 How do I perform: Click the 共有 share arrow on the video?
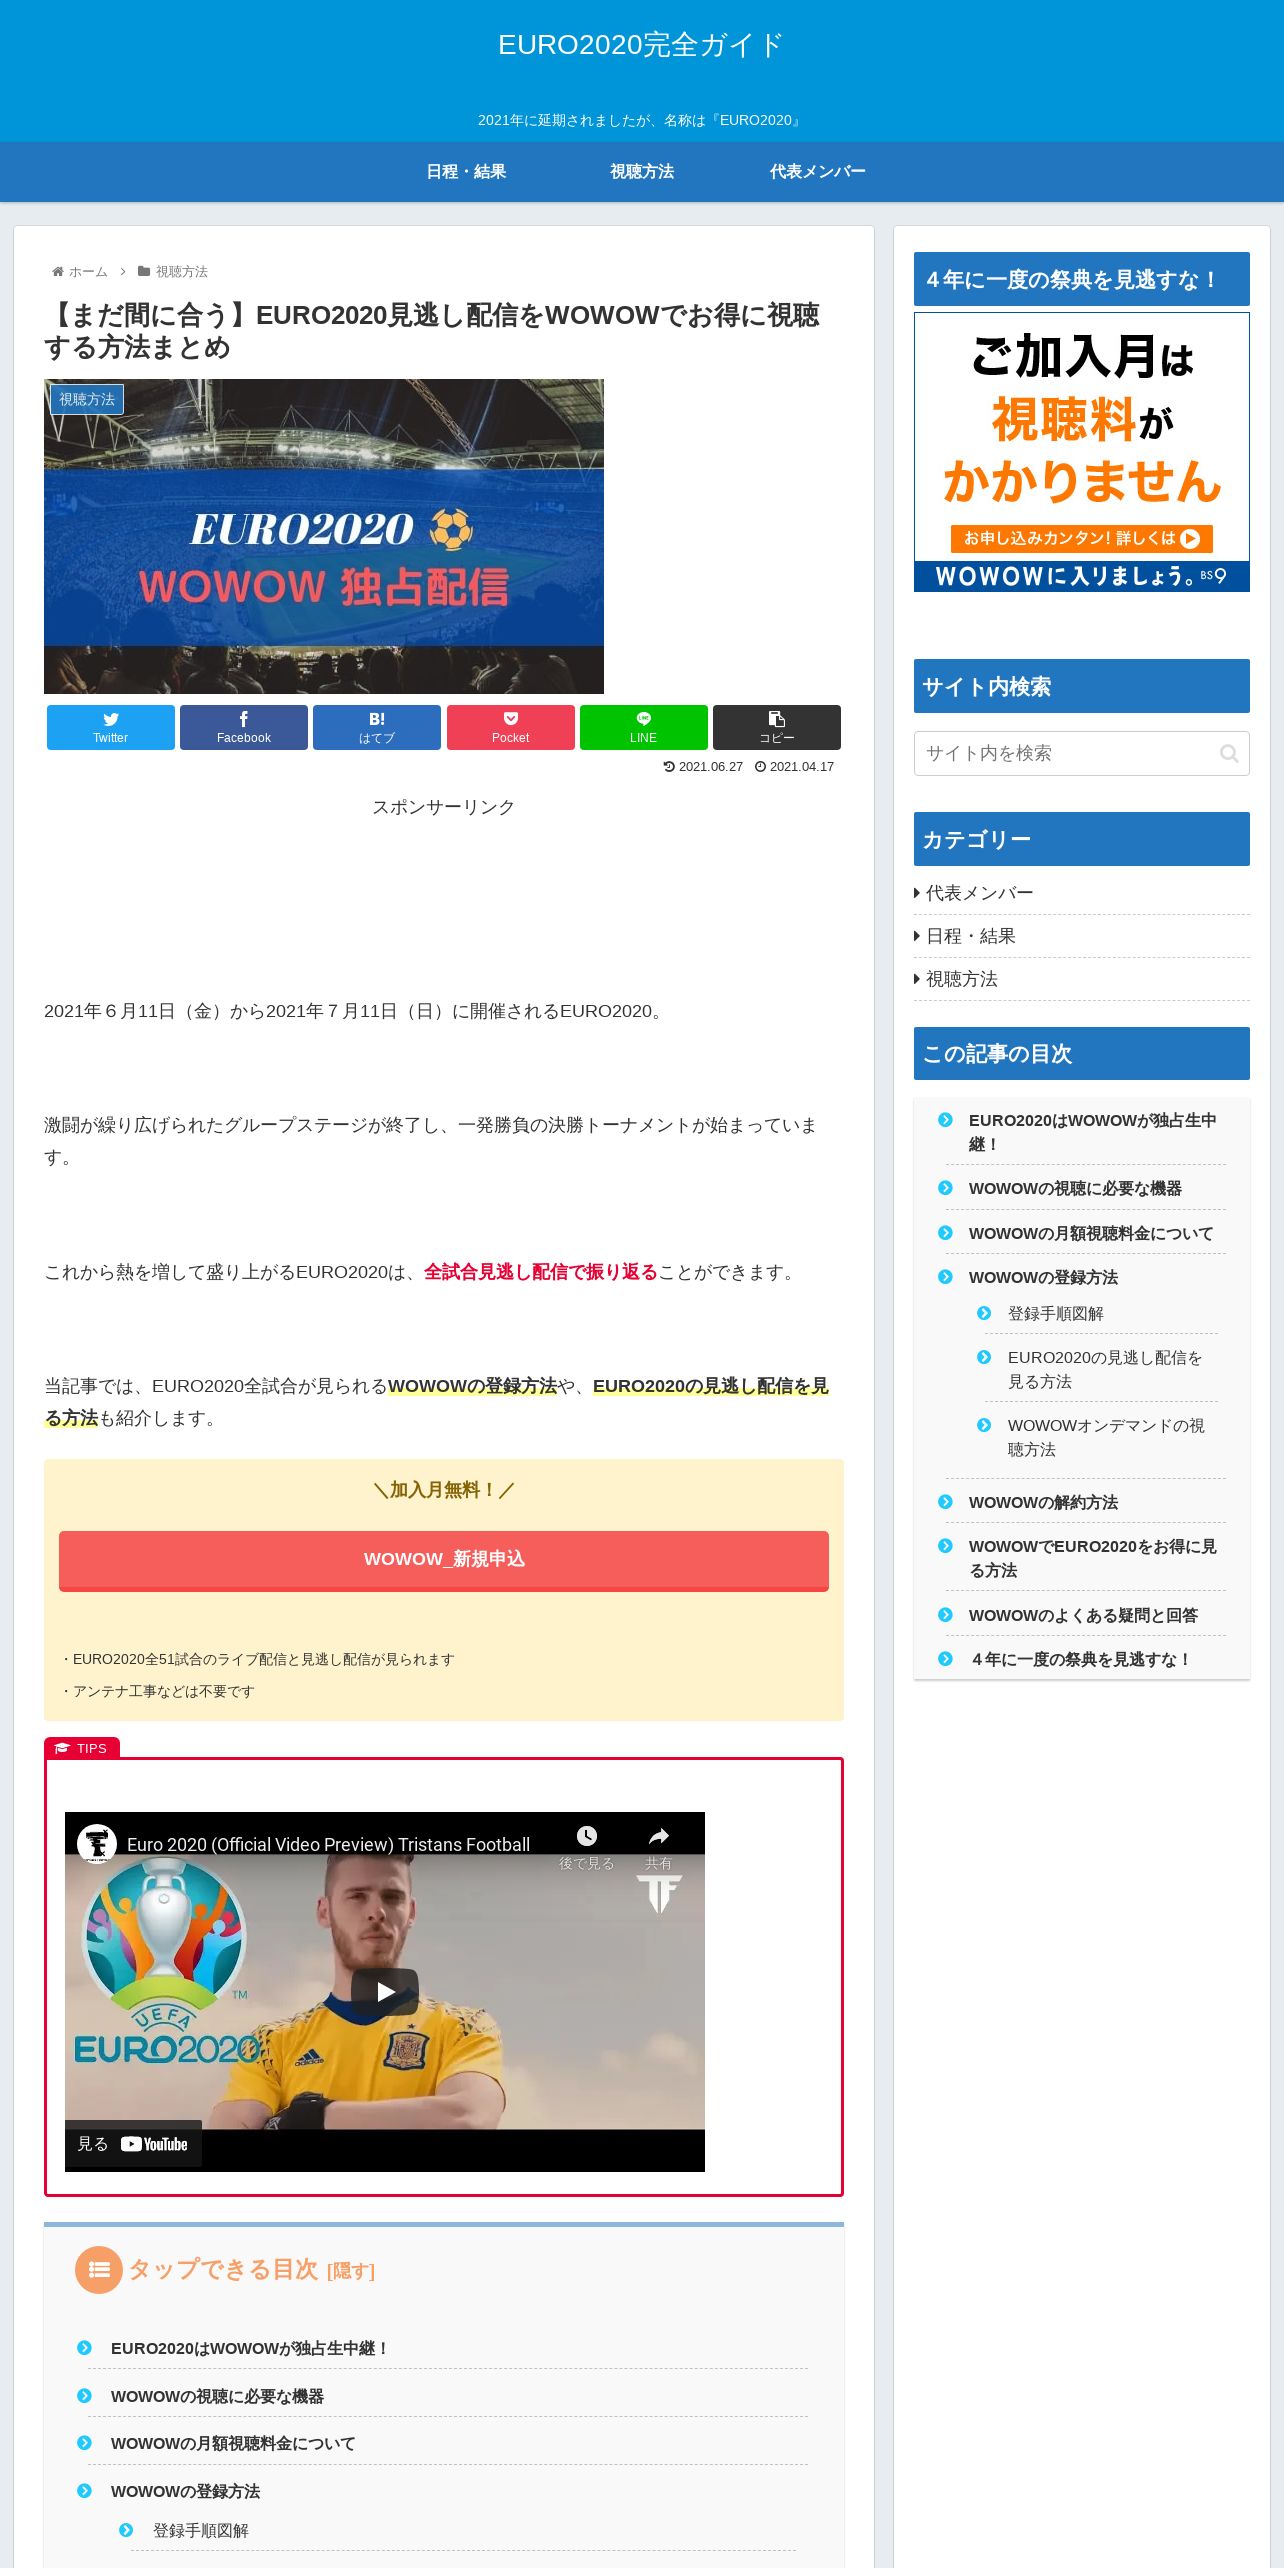click(x=658, y=1836)
